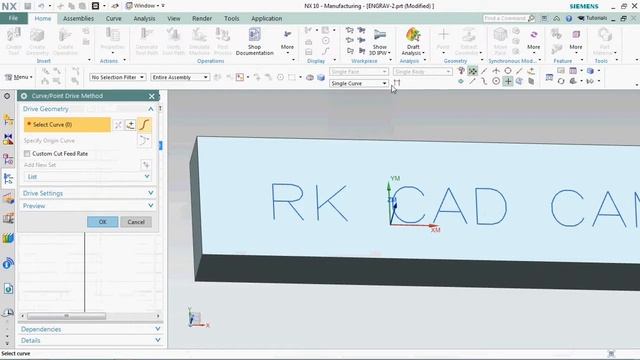Toggle the Arc Center snap circle-dot icon
Viewport: 640px width, 360px height.
(x=496, y=81)
